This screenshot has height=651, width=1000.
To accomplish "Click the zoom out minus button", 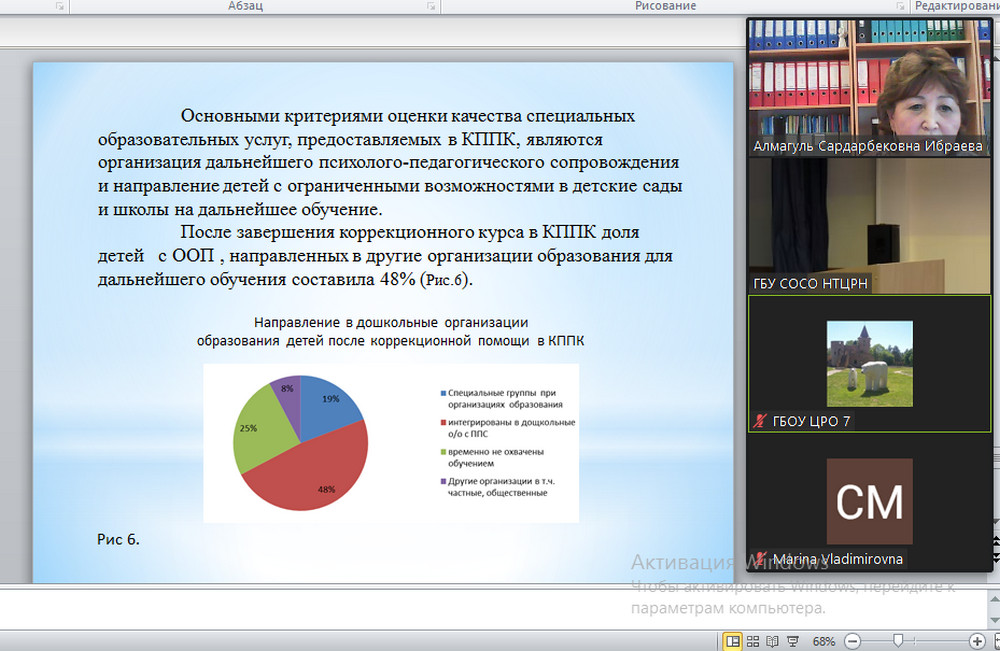I will click(x=852, y=641).
